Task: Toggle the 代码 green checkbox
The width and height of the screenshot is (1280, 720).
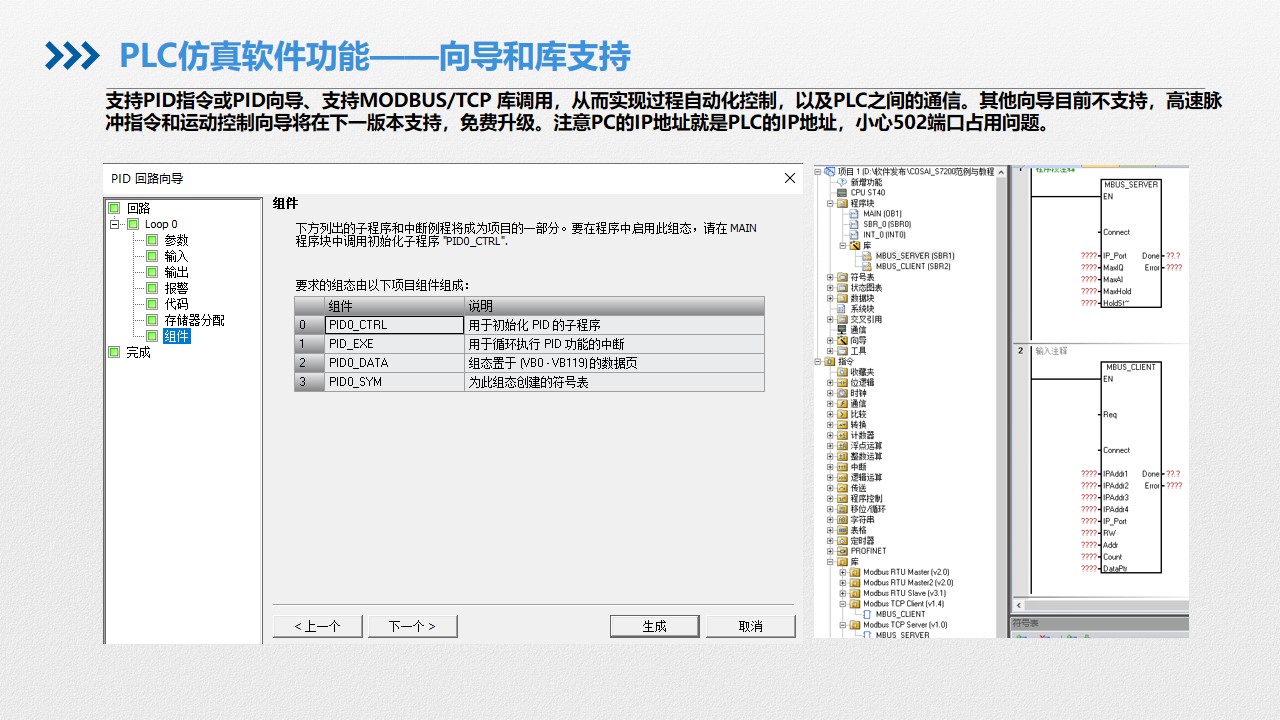Action: click(152, 304)
